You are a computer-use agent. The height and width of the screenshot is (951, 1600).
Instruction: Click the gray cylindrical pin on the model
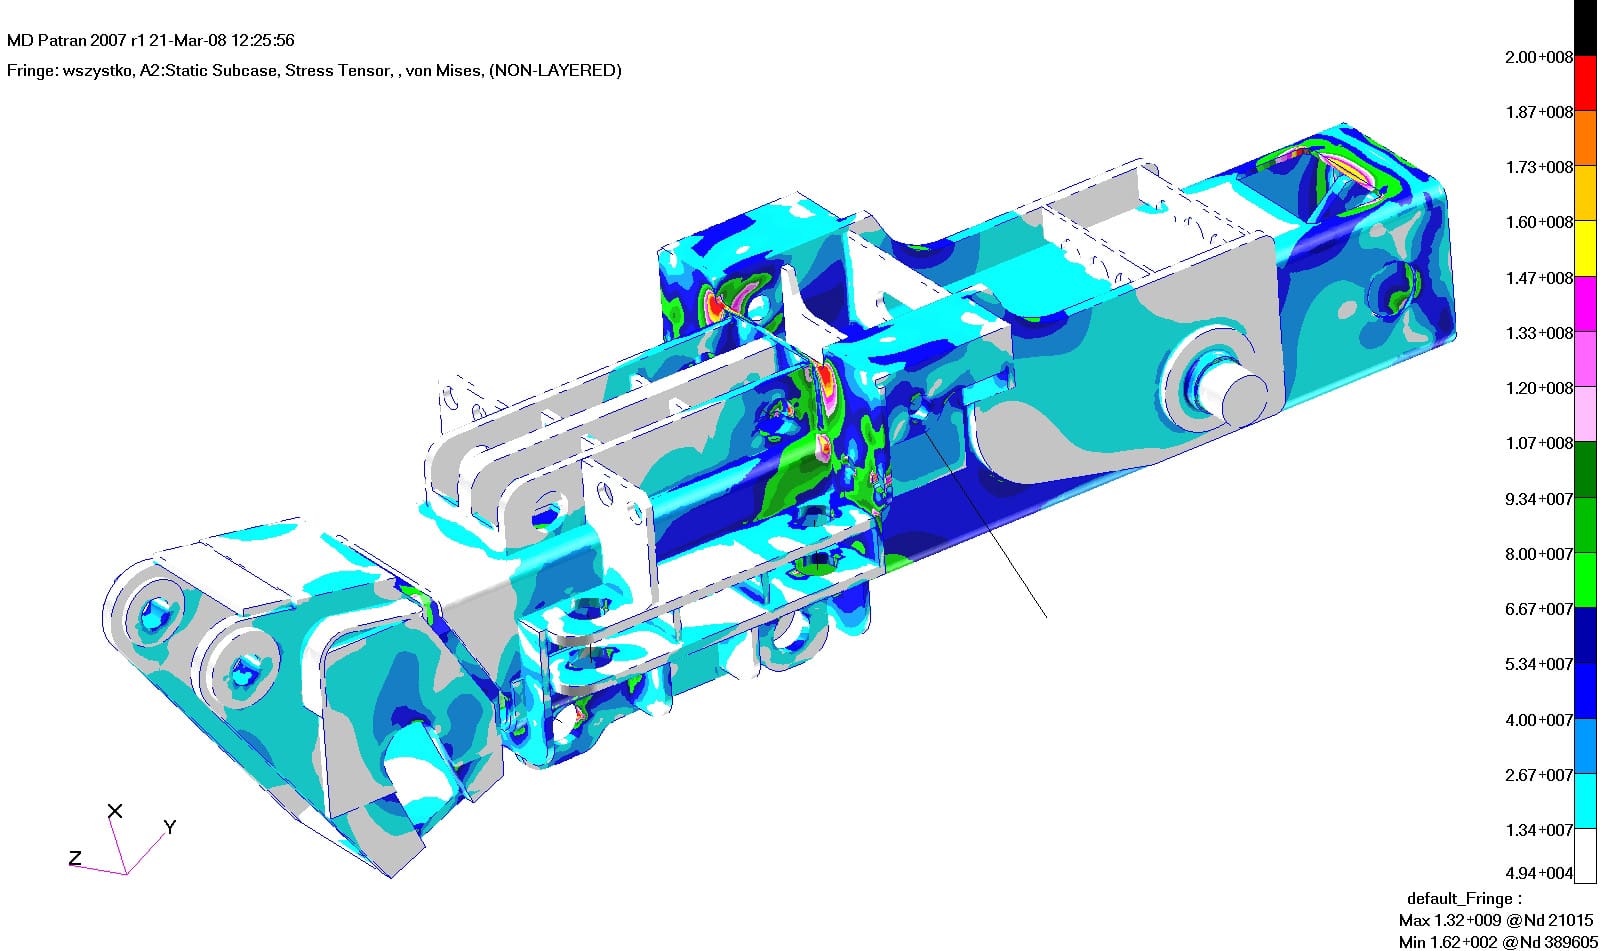coord(1245,395)
